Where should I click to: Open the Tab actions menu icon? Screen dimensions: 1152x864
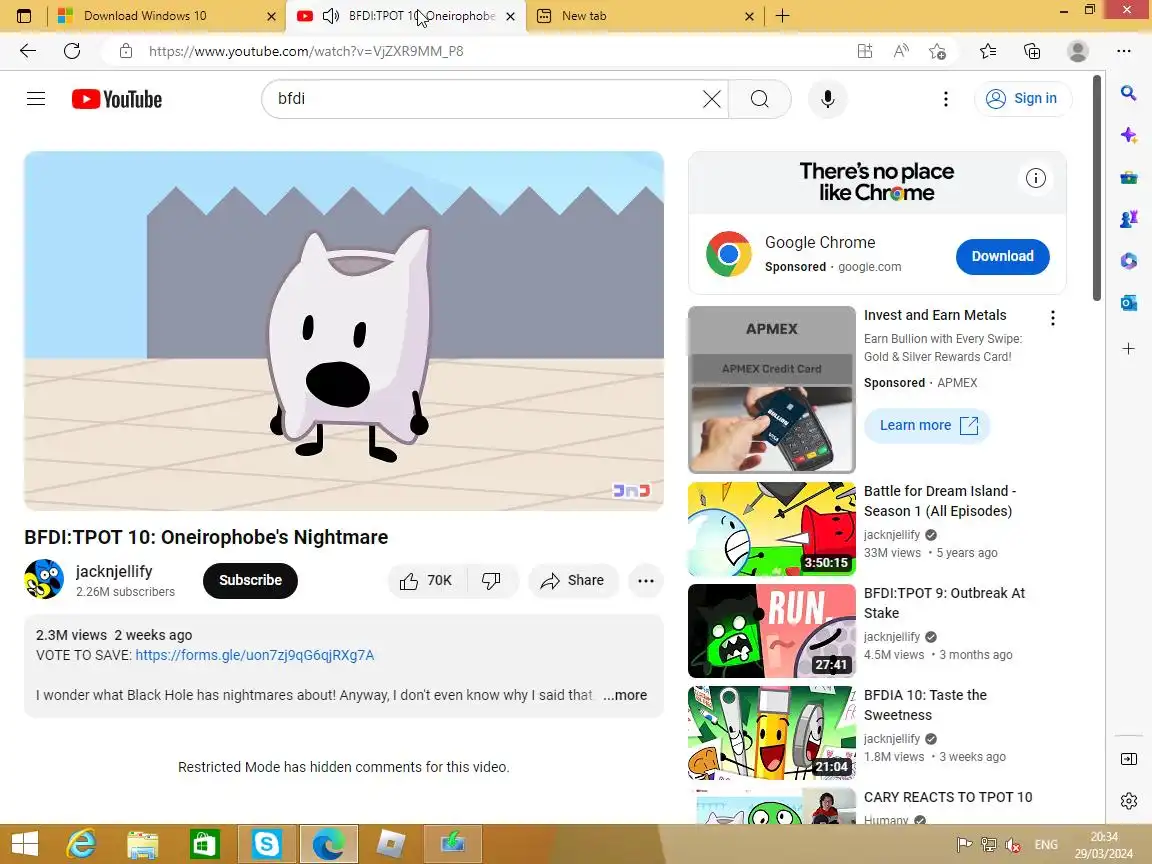[x=24, y=15]
